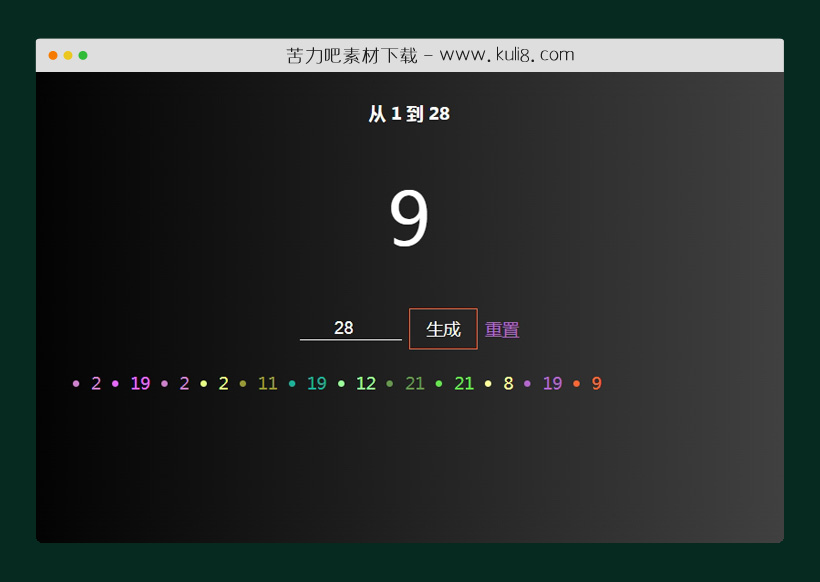820x582 pixels.
Task: Click the purple history number 19
Action: [552, 383]
